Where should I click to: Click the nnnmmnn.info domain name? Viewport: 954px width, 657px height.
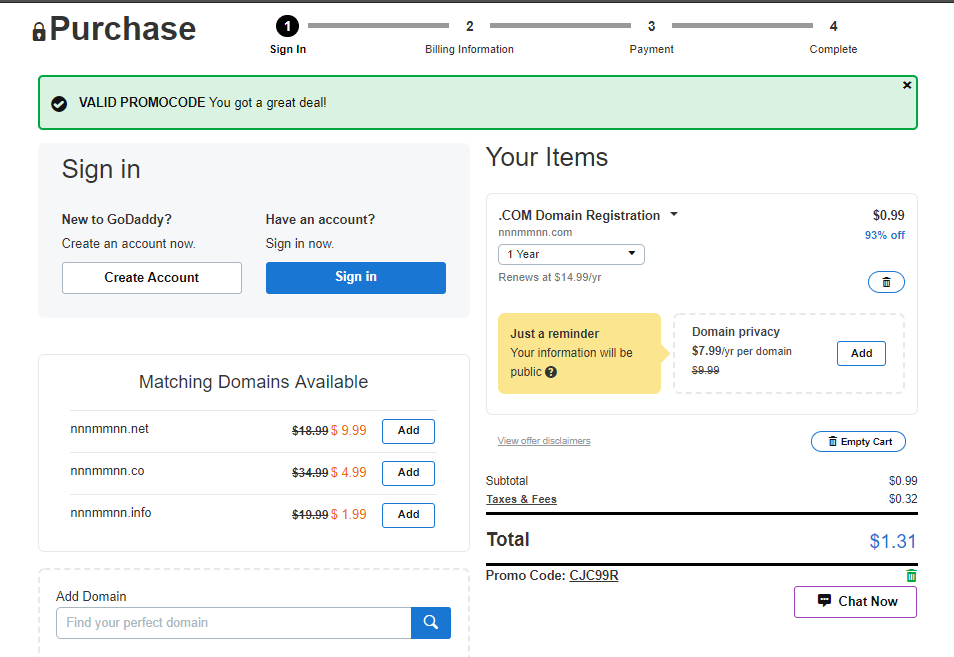(111, 513)
